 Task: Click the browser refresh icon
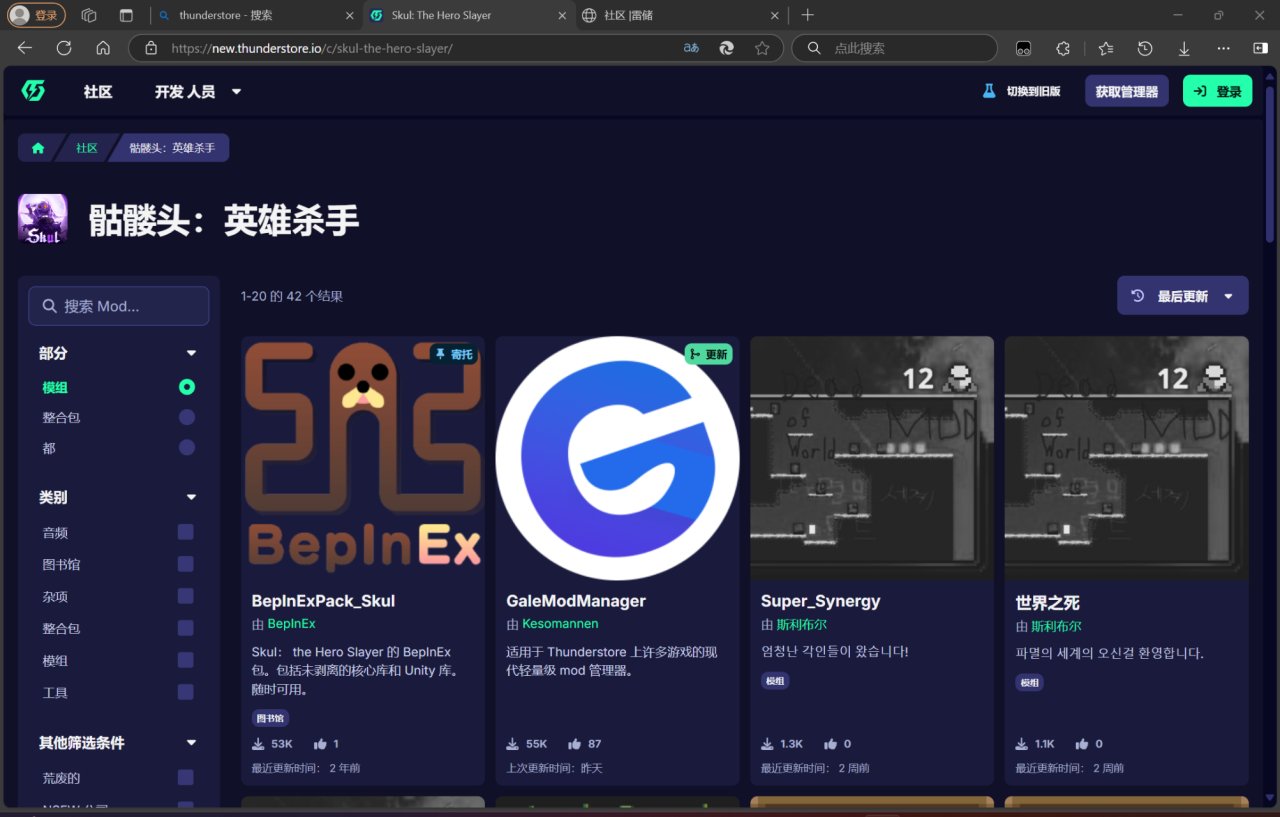[64, 48]
